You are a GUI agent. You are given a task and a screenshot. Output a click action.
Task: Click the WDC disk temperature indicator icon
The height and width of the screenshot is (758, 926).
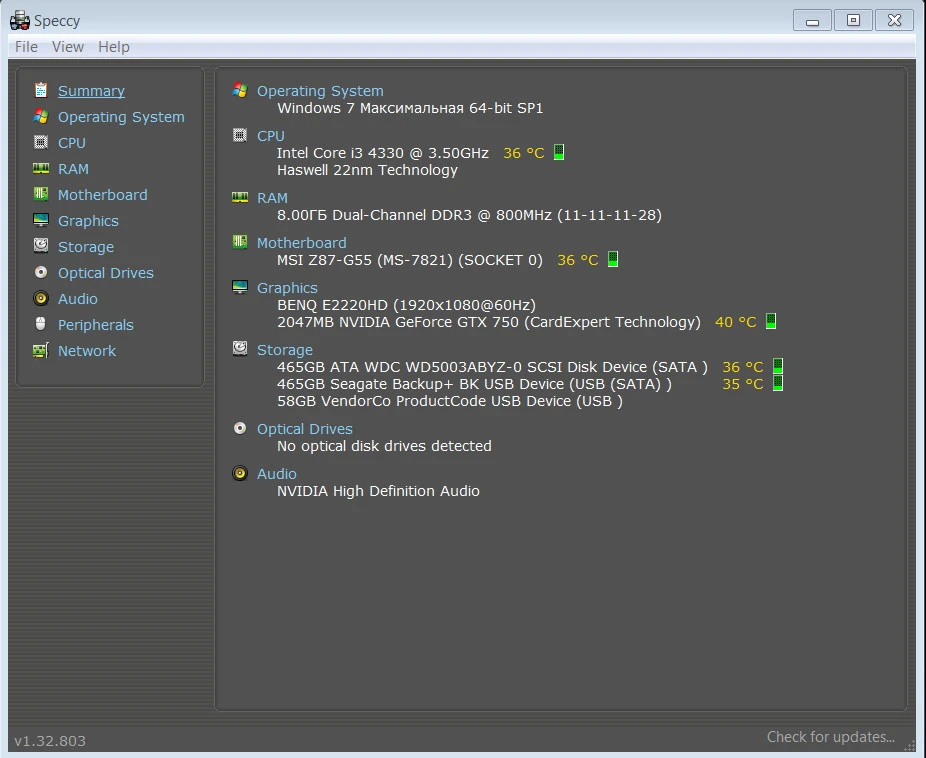[x=778, y=366]
